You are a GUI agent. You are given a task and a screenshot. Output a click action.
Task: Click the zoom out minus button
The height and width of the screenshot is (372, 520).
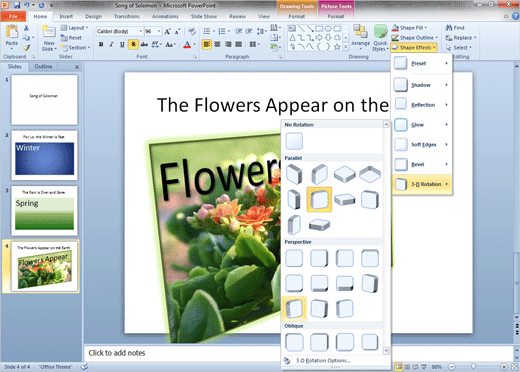click(x=451, y=367)
